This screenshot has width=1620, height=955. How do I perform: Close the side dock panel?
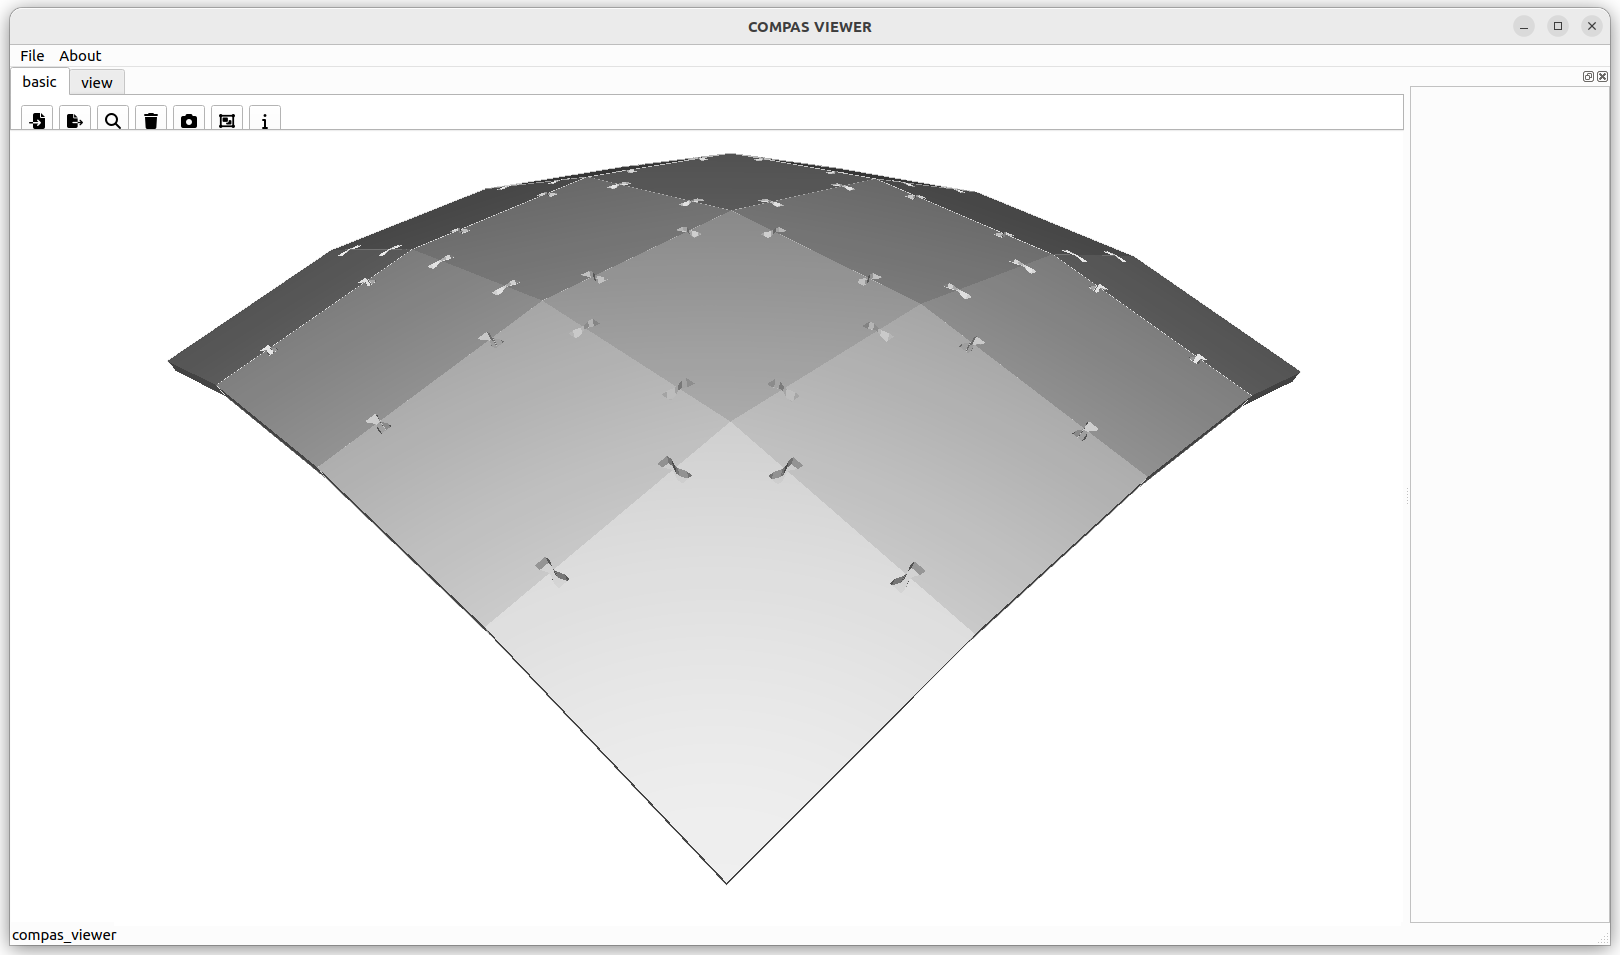coord(1603,77)
